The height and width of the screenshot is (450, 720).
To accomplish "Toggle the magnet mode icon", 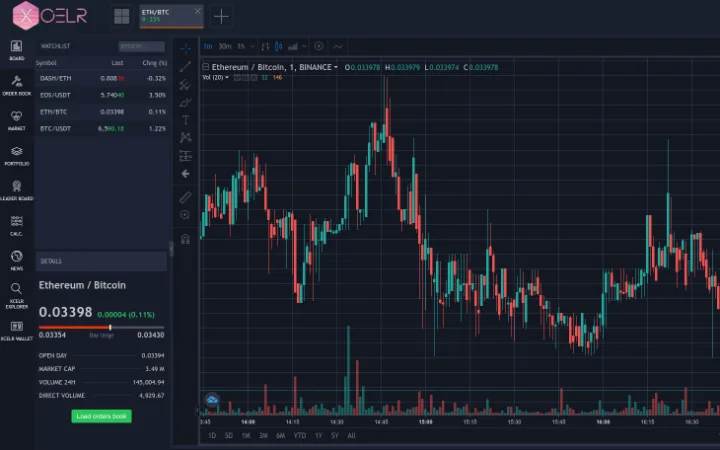I will click(x=186, y=239).
